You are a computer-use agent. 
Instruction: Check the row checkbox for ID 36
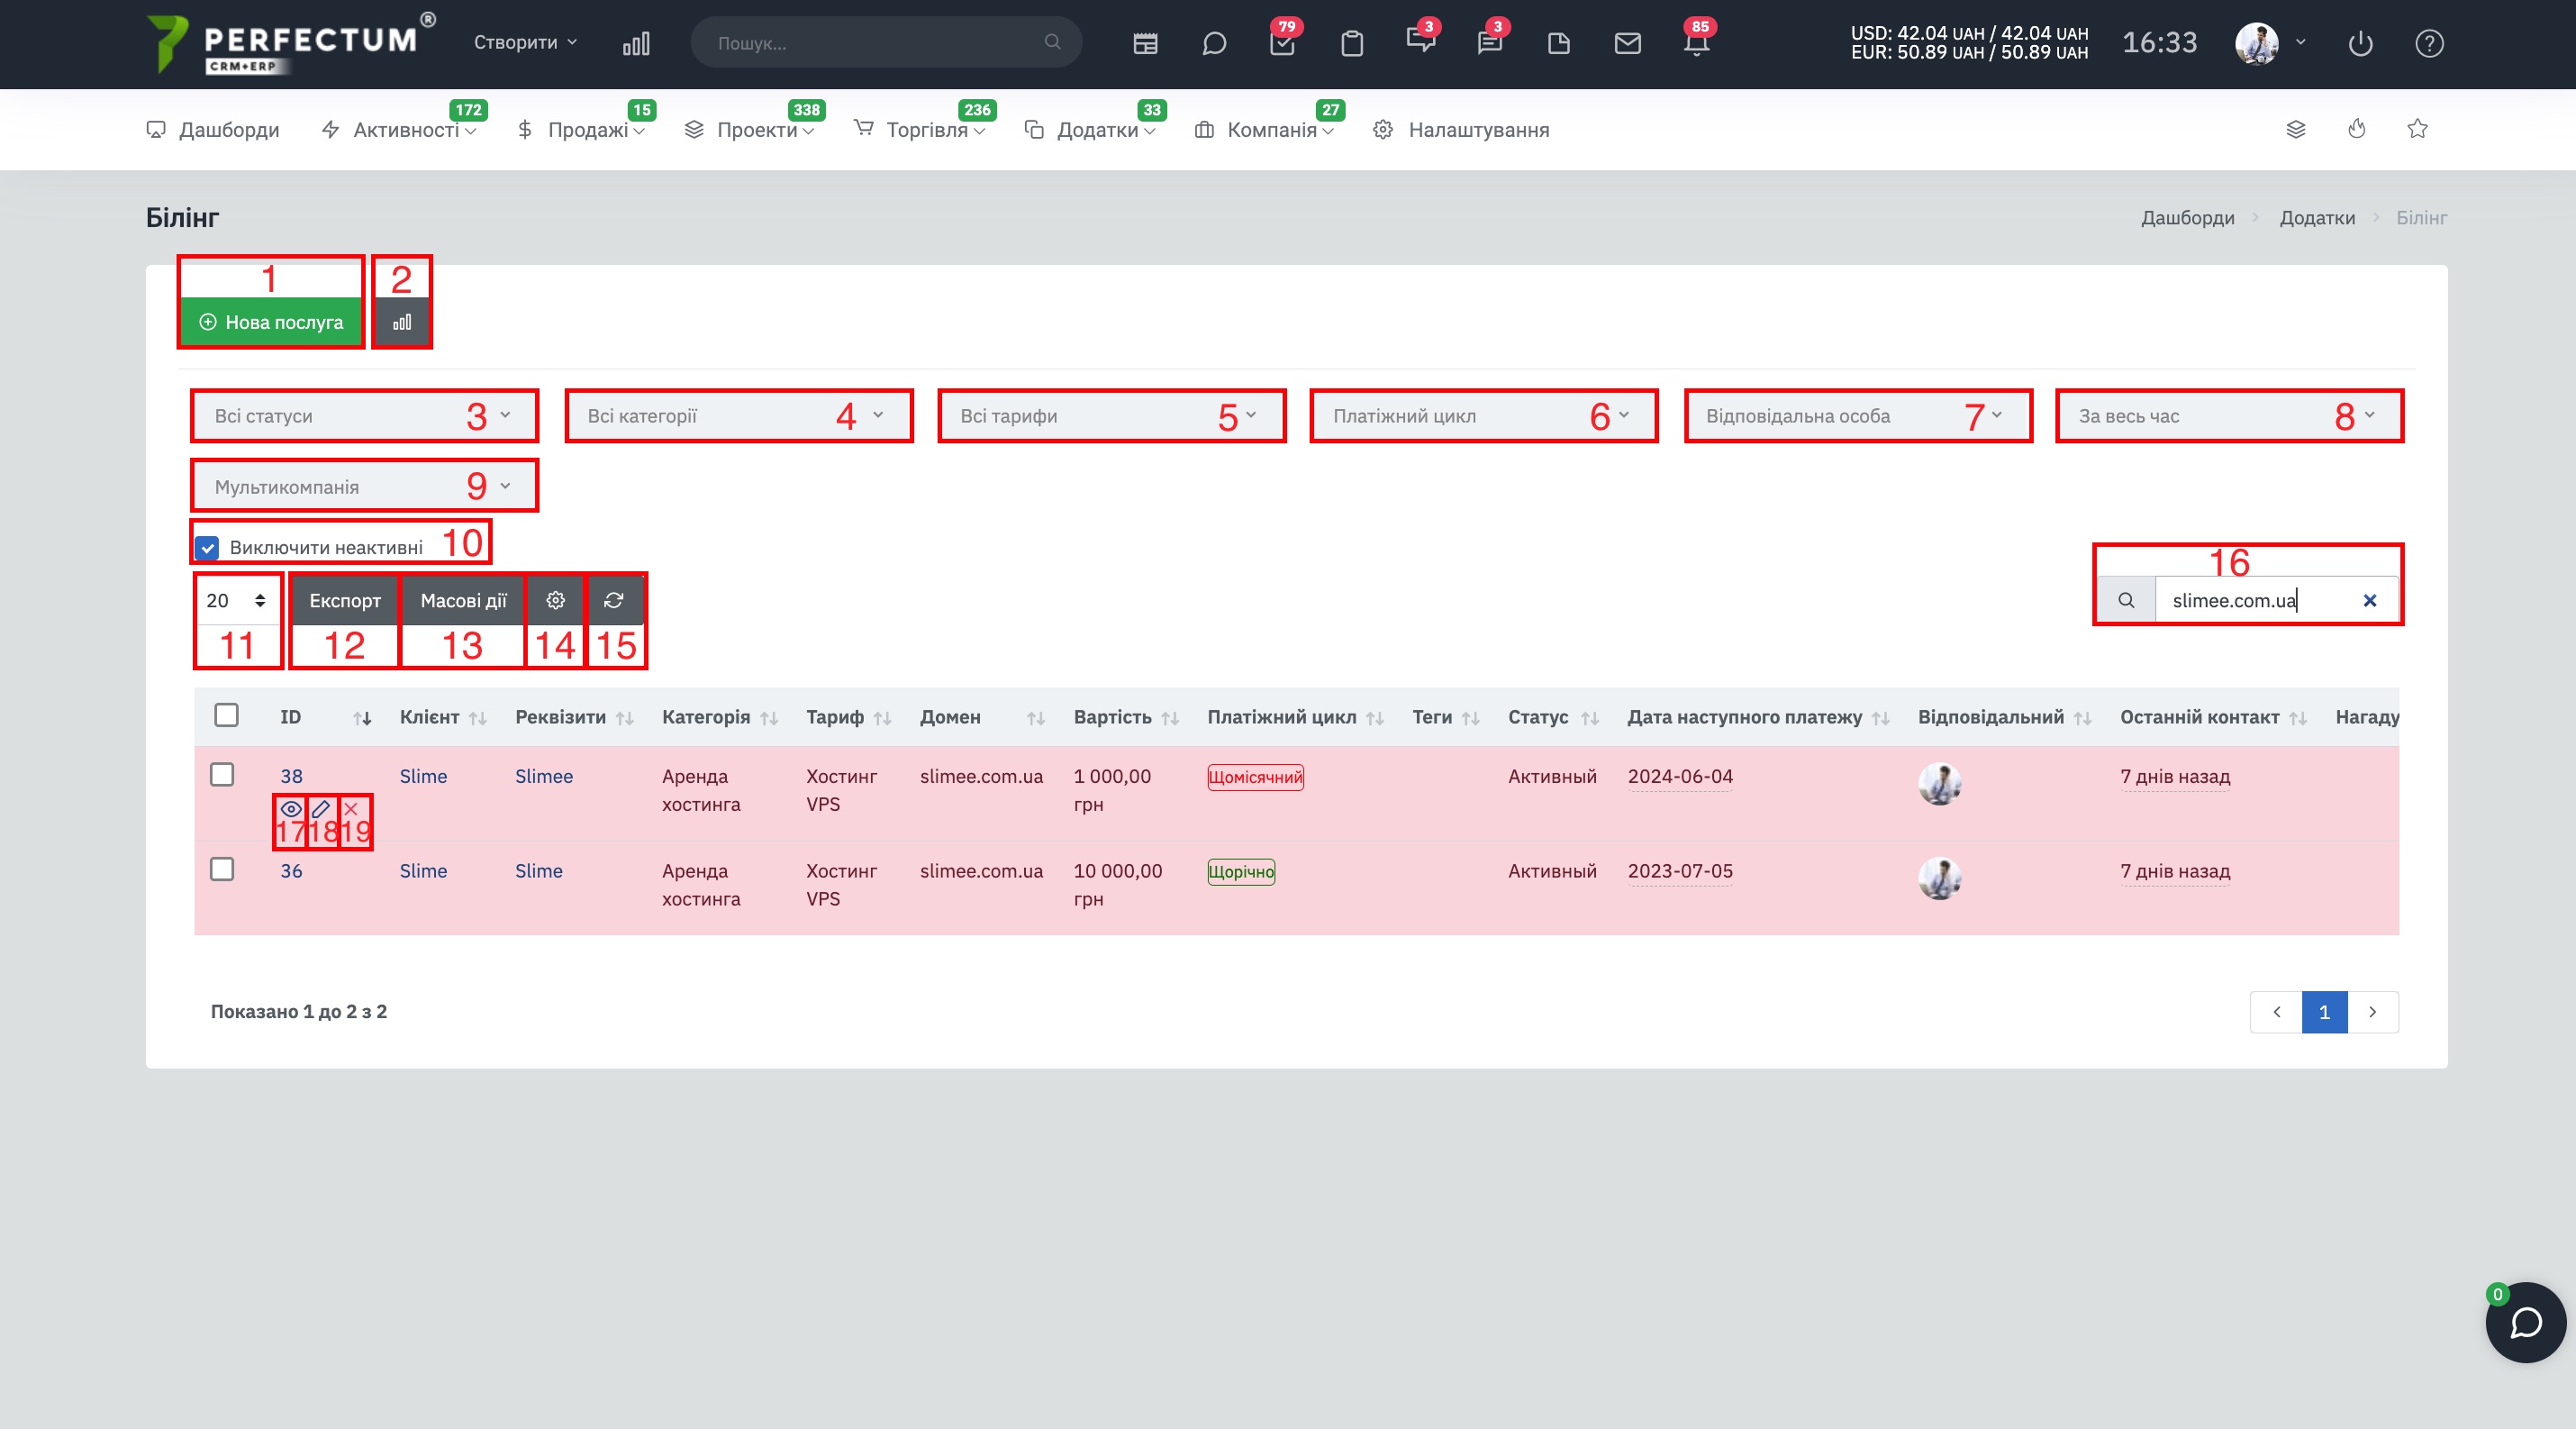pos(222,869)
